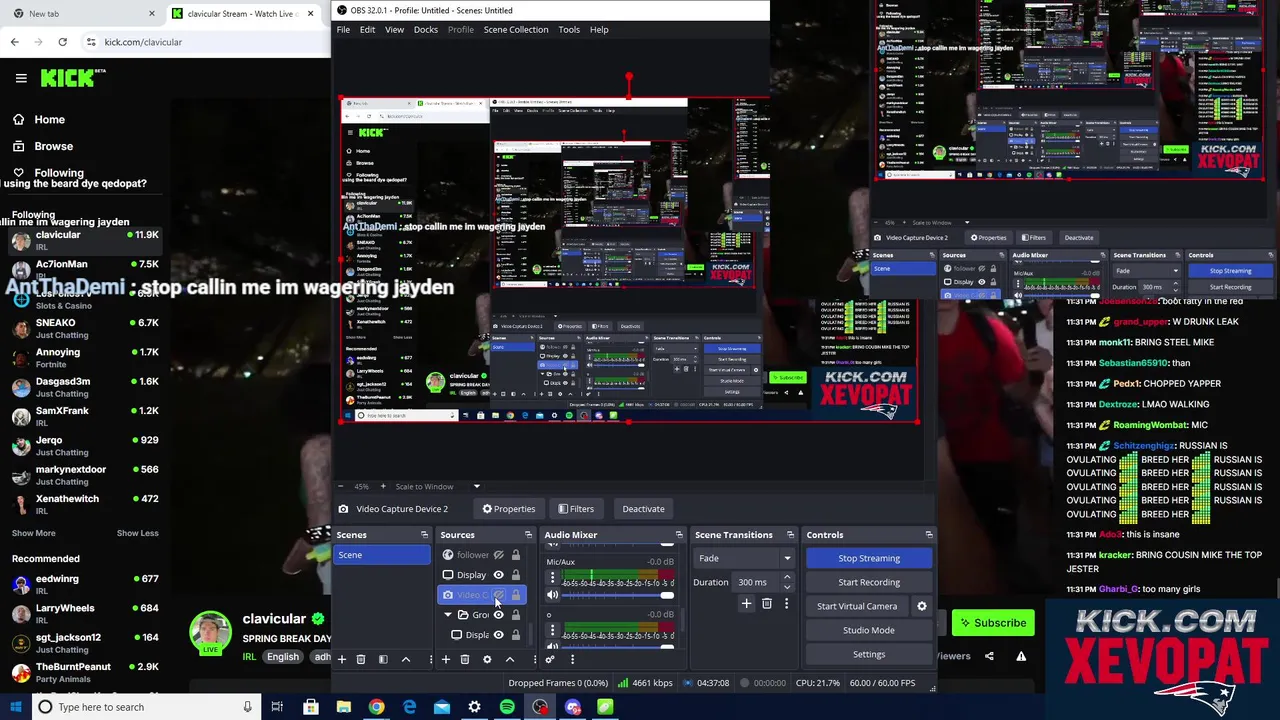This screenshot has height=720, width=1280.
Task: Collapse the Group source tree arrow
Action: click(x=447, y=615)
